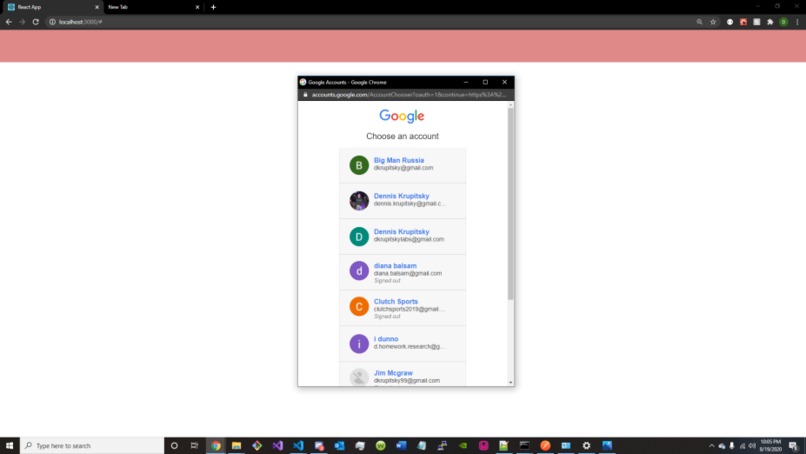Go back in main Chrome window
806x454 pixels.
click(x=9, y=22)
